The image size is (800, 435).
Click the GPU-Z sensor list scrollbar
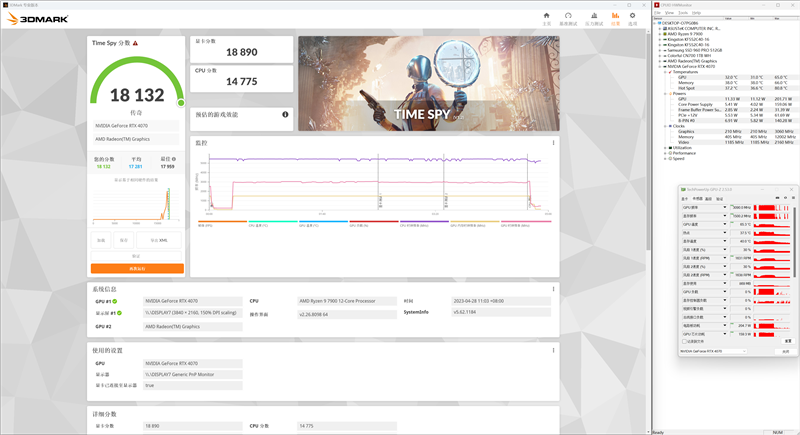pyautogui.click(x=795, y=242)
